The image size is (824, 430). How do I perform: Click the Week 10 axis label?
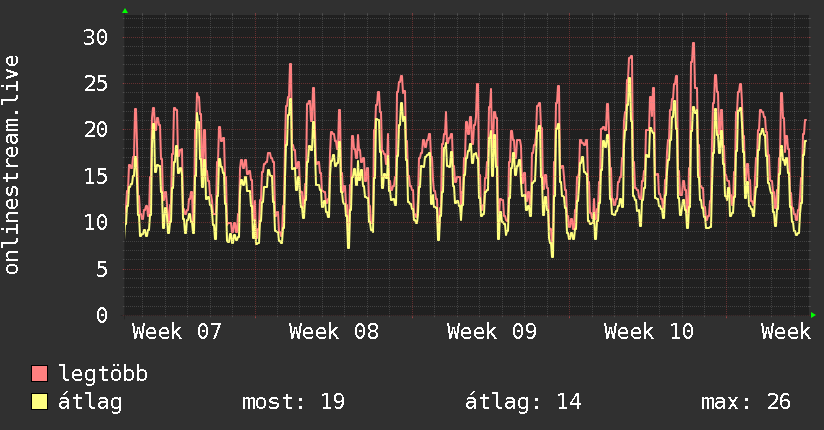649,332
